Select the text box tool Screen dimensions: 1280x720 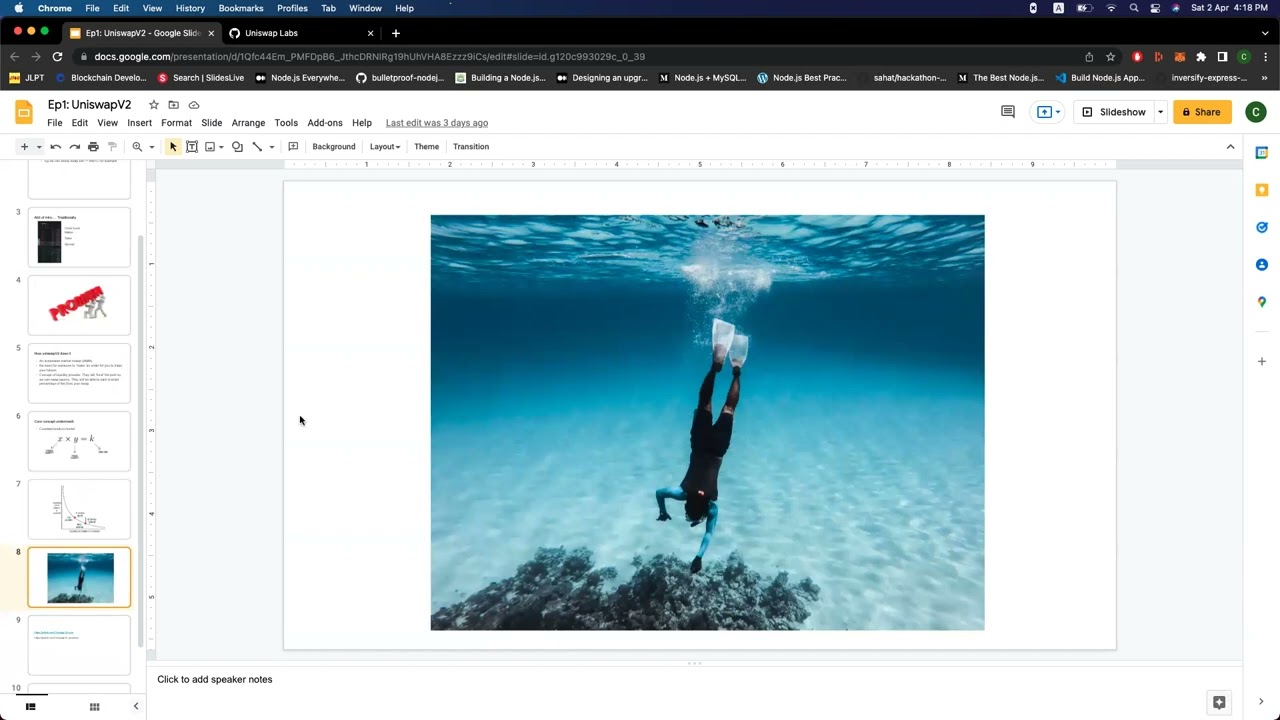pos(192,147)
